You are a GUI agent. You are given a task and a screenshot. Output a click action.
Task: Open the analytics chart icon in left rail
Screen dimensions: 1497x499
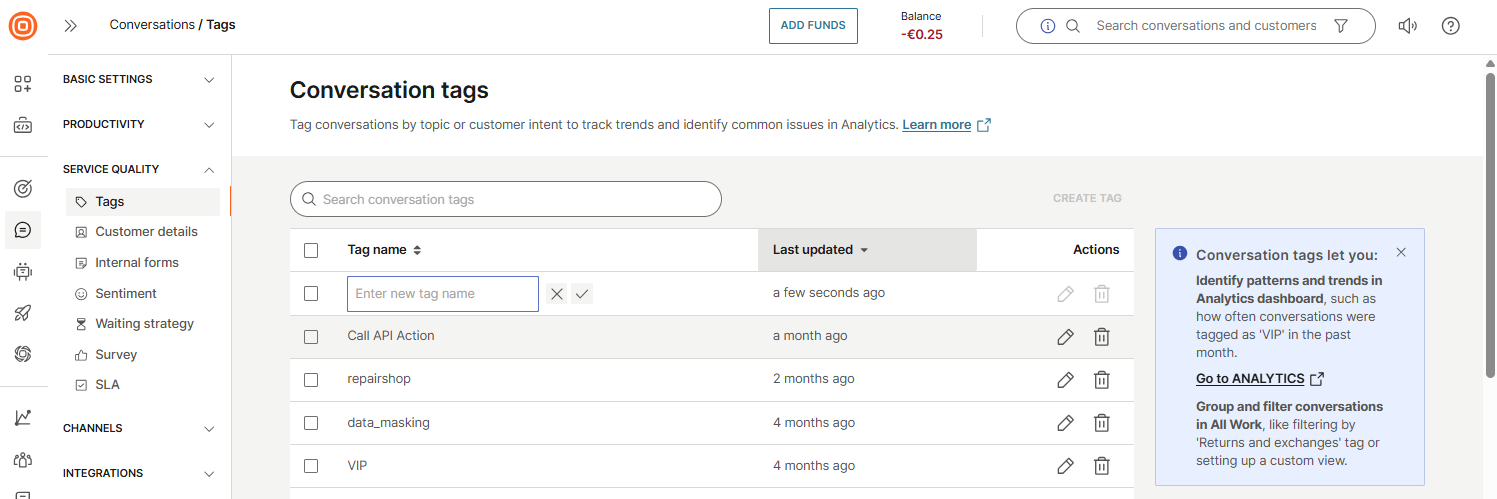tap(23, 418)
